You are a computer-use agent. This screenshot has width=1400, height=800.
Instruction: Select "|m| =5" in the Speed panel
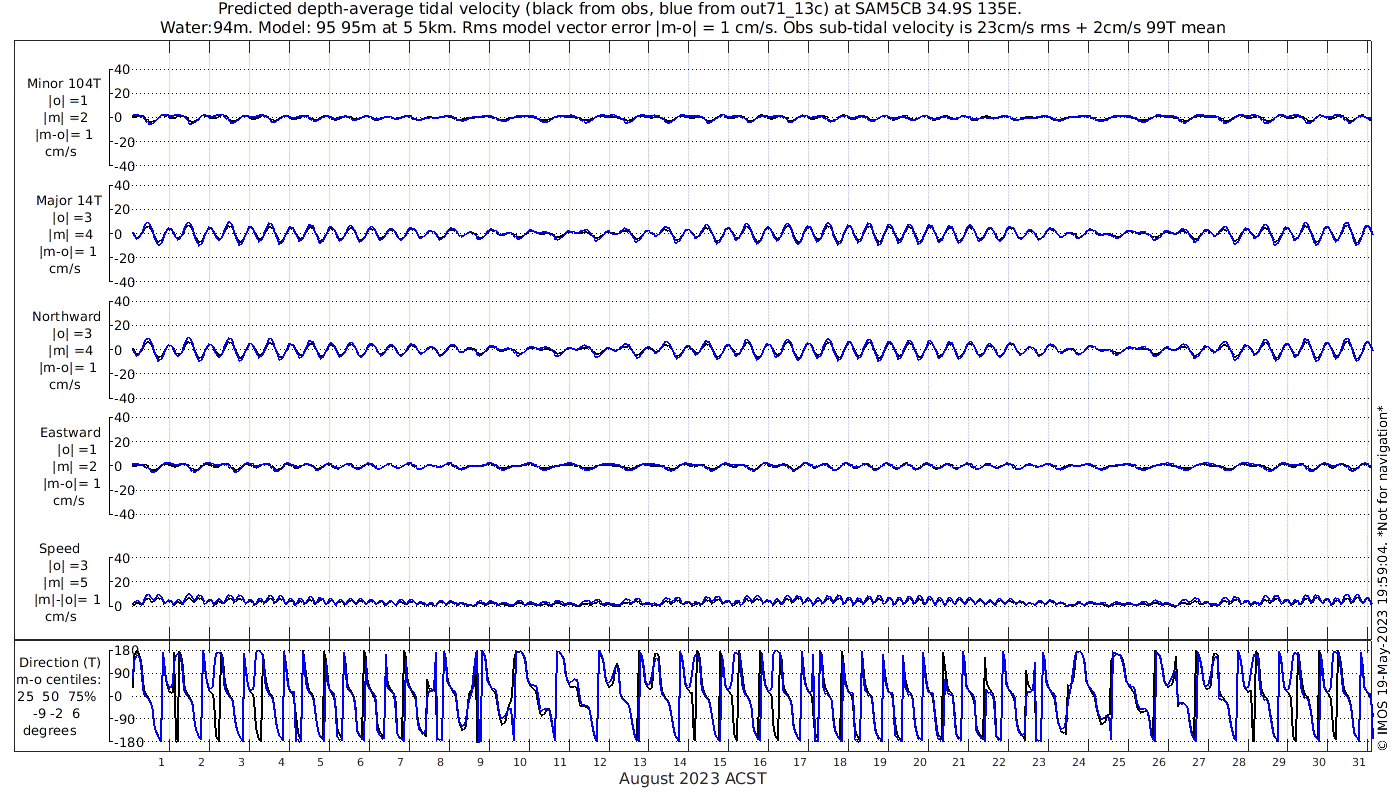(68, 582)
